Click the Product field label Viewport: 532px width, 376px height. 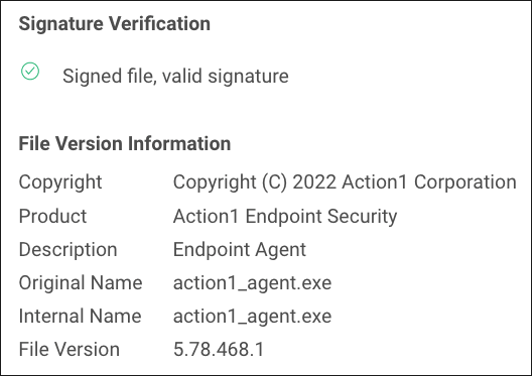(53, 216)
